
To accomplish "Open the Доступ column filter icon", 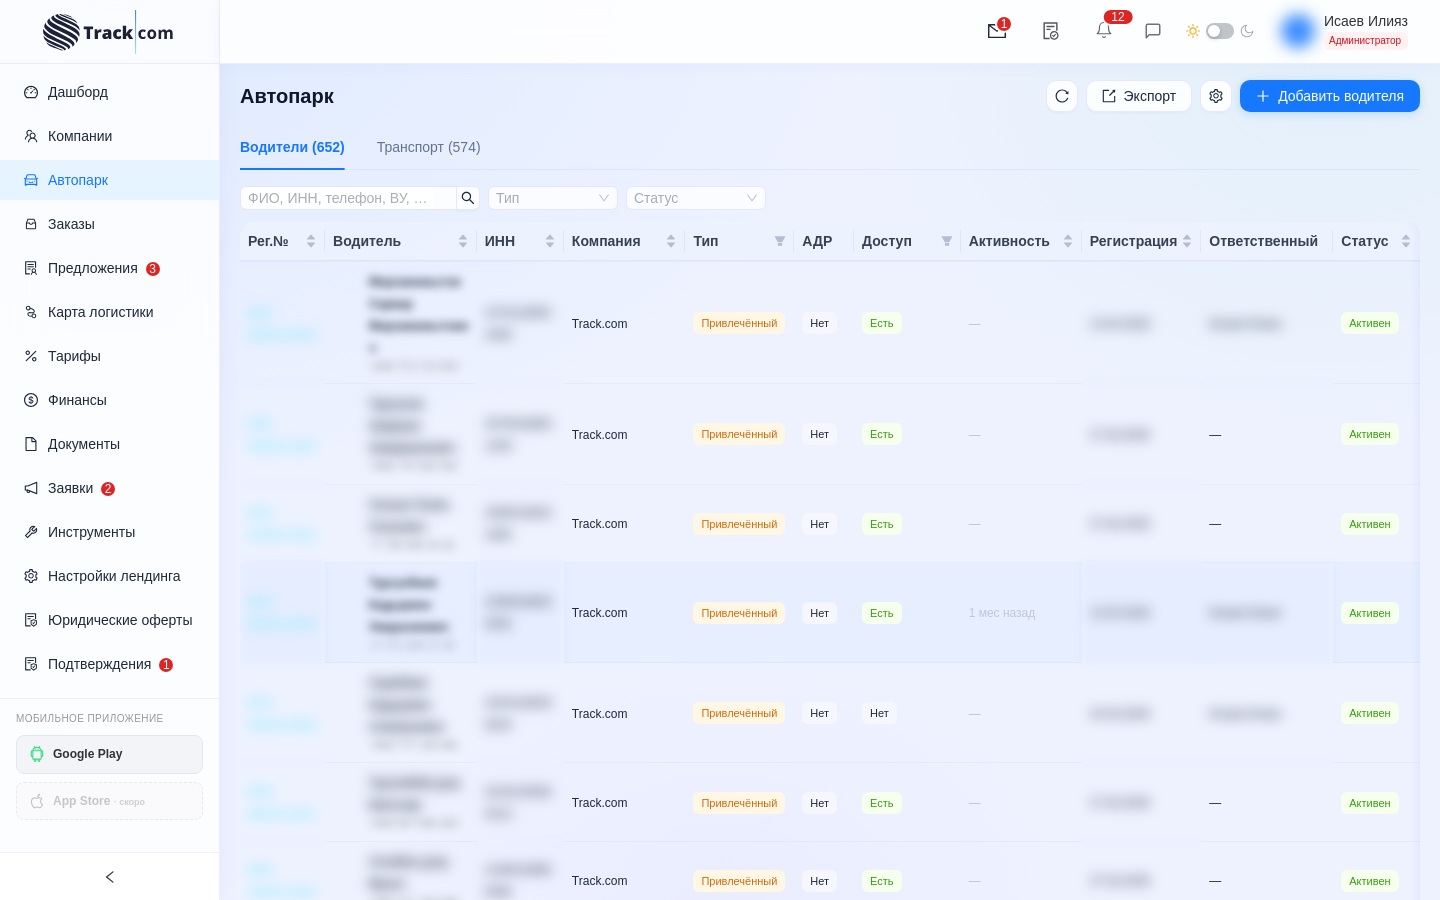I will [x=947, y=241].
